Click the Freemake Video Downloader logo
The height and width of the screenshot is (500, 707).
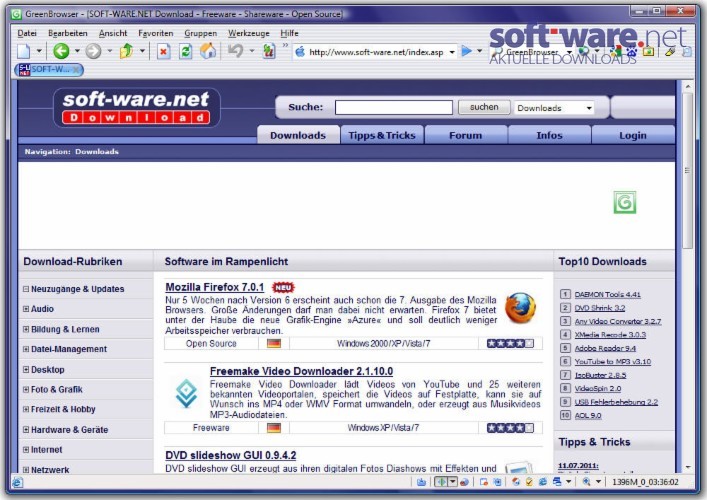[186, 393]
